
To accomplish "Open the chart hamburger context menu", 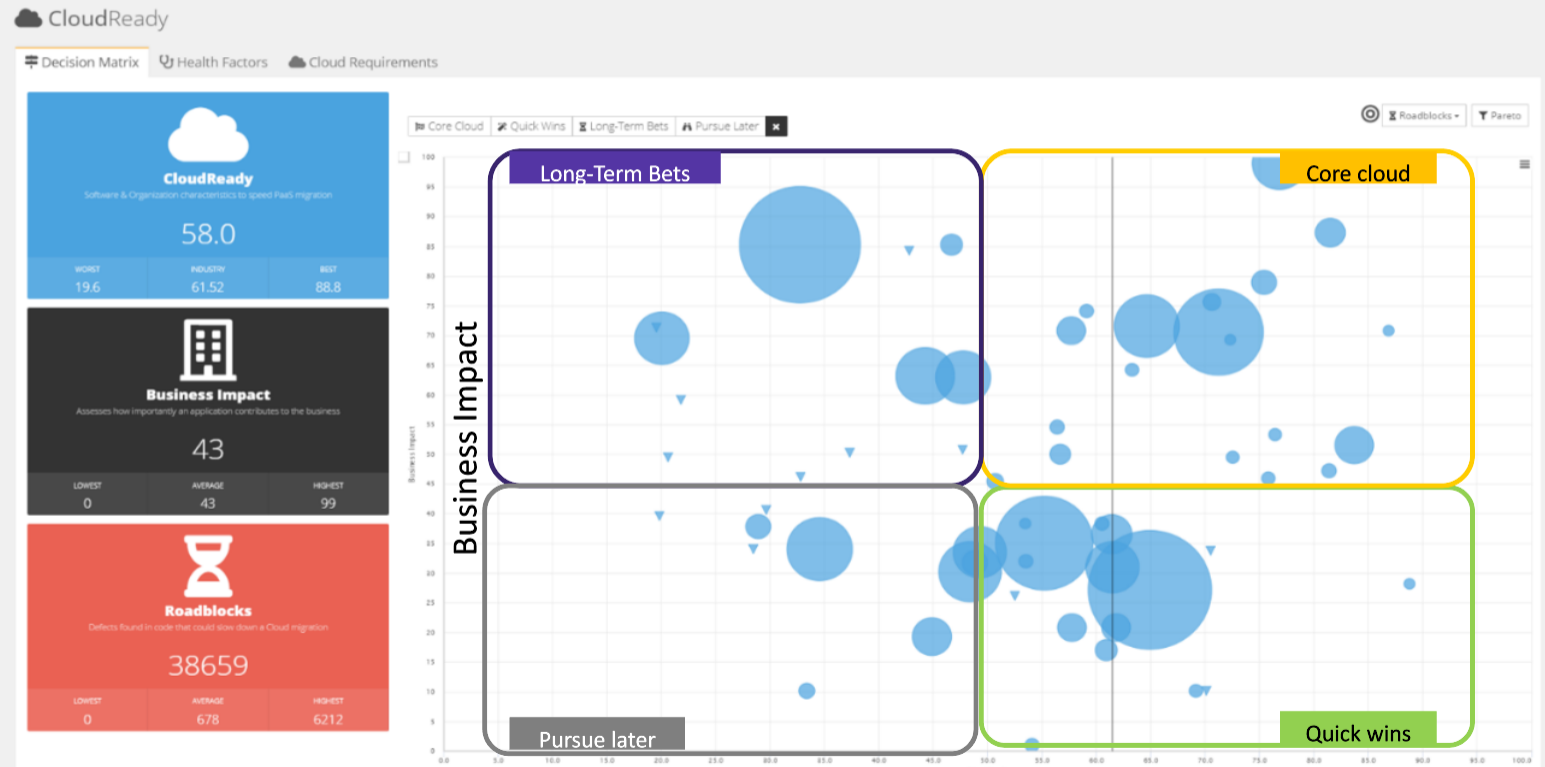I will [1525, 164].
